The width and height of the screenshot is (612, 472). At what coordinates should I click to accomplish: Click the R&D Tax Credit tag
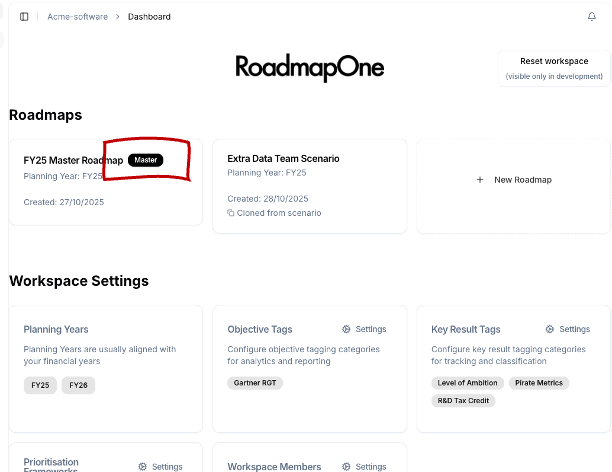(x=463, y=400)
